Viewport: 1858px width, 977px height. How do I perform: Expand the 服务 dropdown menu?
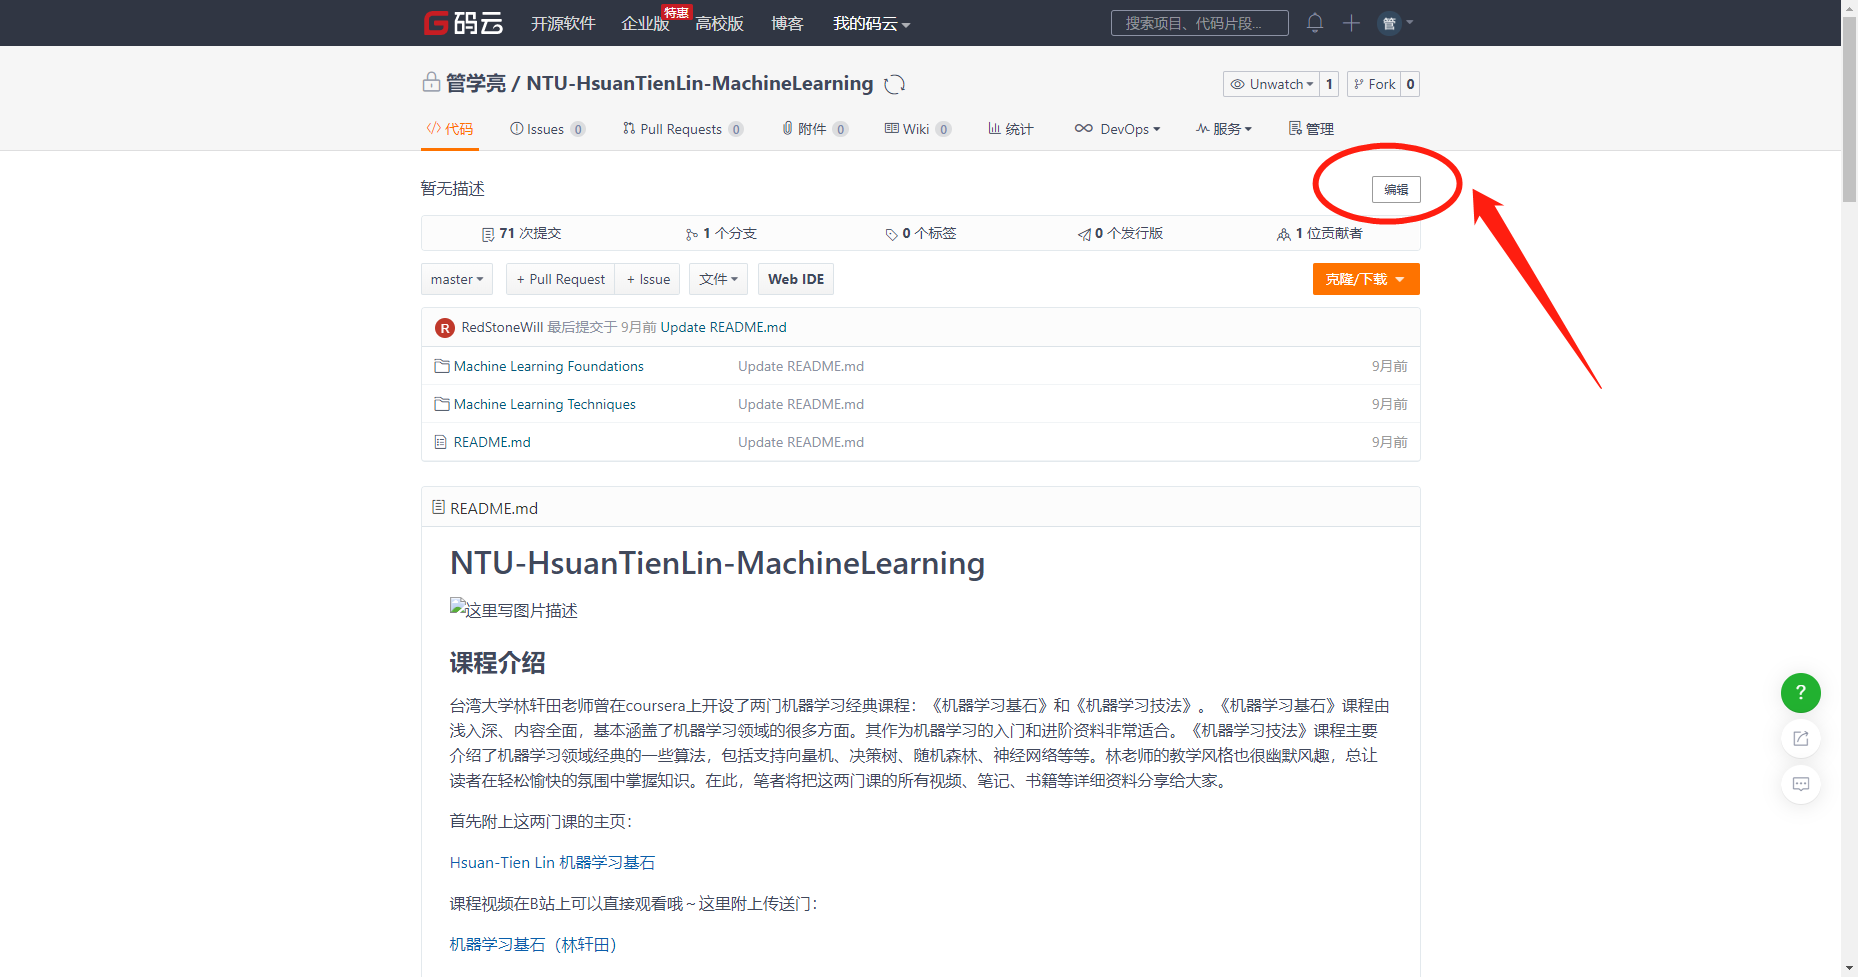1223,129
